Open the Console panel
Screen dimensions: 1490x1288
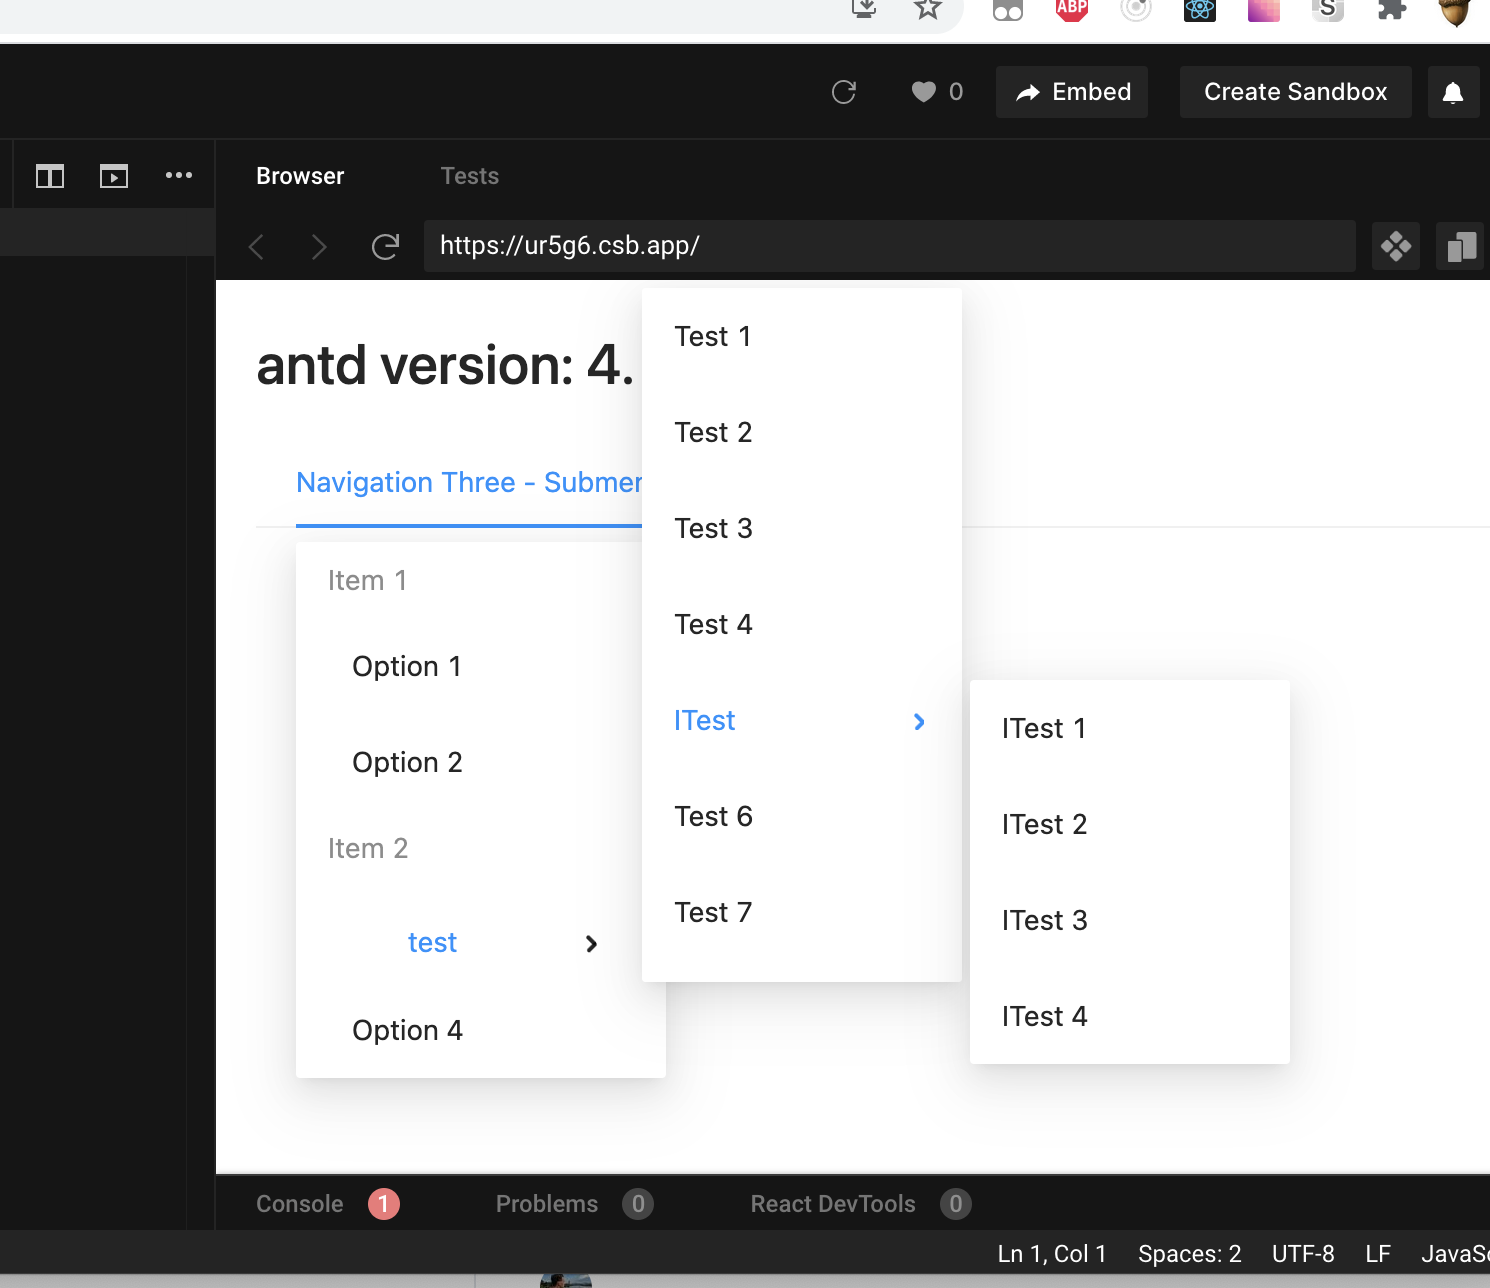tap(299, 1203)
